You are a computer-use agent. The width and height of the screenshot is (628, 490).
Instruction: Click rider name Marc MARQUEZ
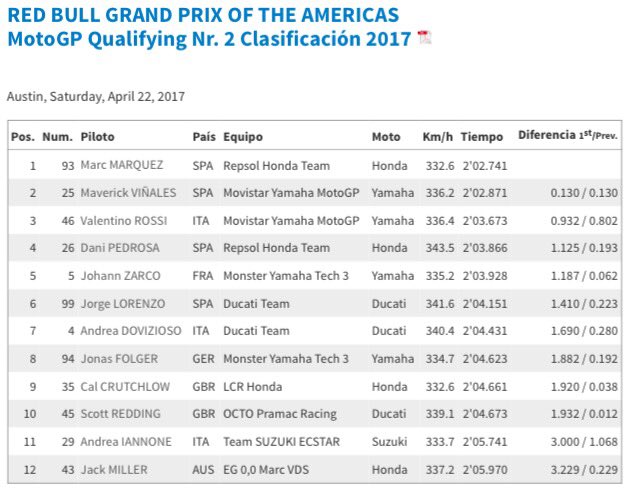point(121,165)
